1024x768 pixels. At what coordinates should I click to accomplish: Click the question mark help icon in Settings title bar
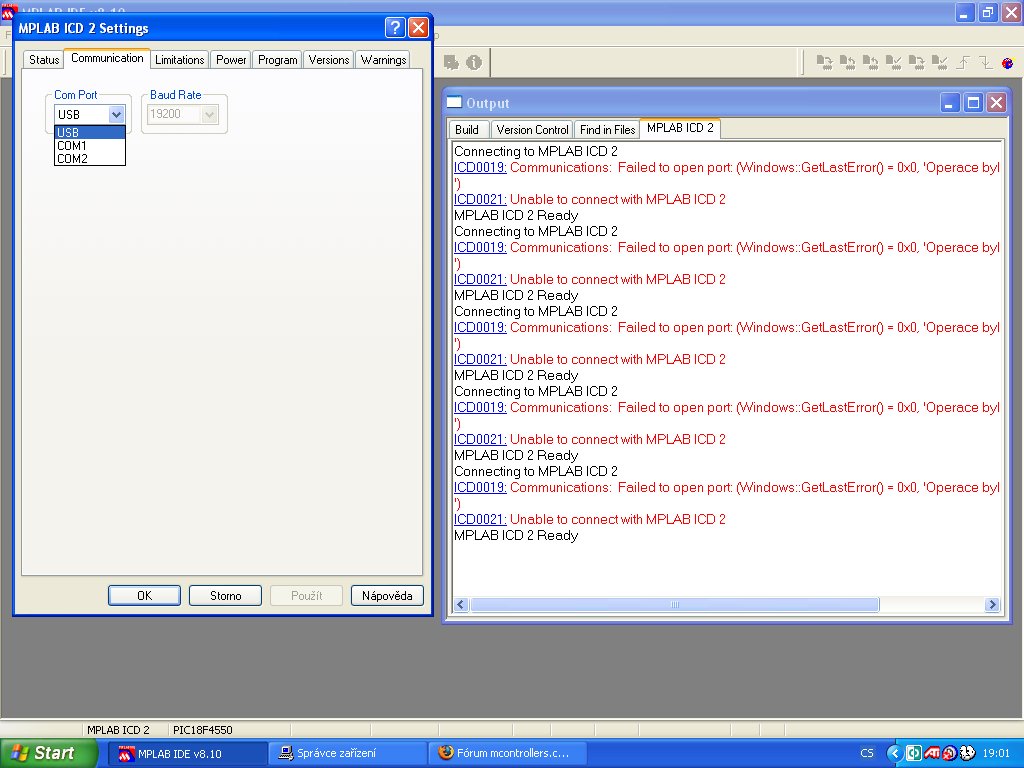pyautogui.click(x=394, y=27)
